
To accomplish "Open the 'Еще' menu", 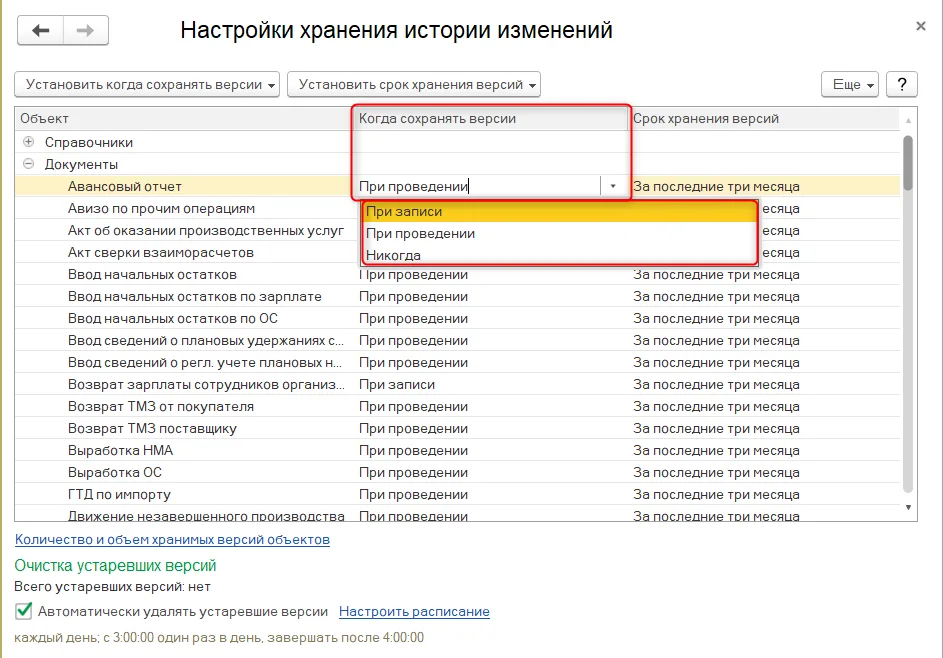I will (850, 84).
